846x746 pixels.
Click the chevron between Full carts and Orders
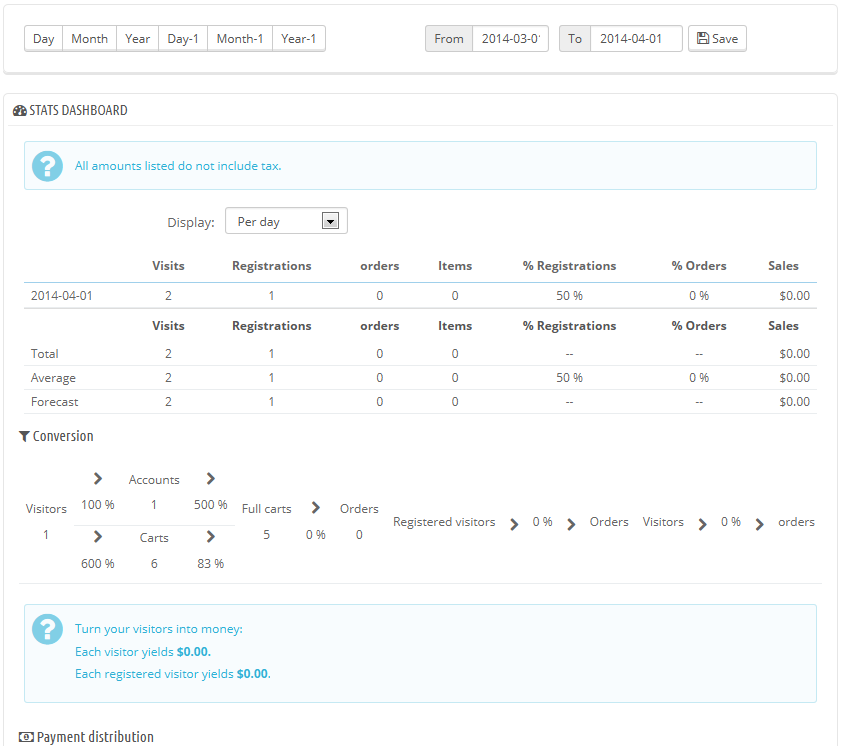coord(315,507)
